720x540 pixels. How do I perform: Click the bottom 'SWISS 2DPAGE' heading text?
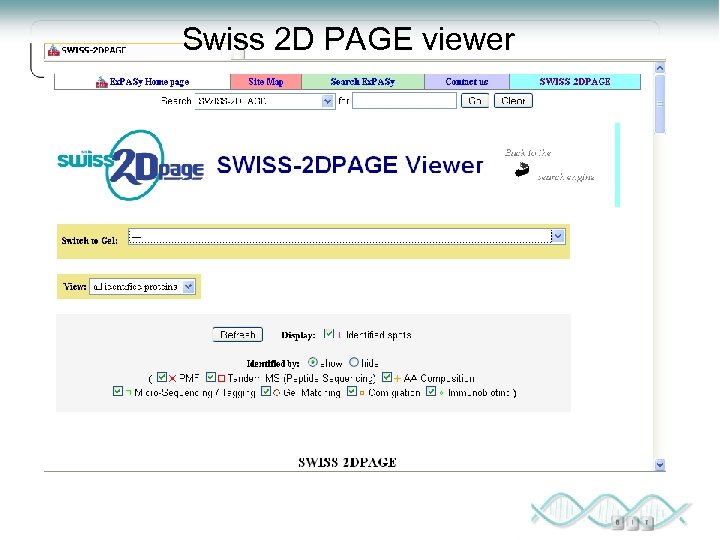tap(347, 462)
